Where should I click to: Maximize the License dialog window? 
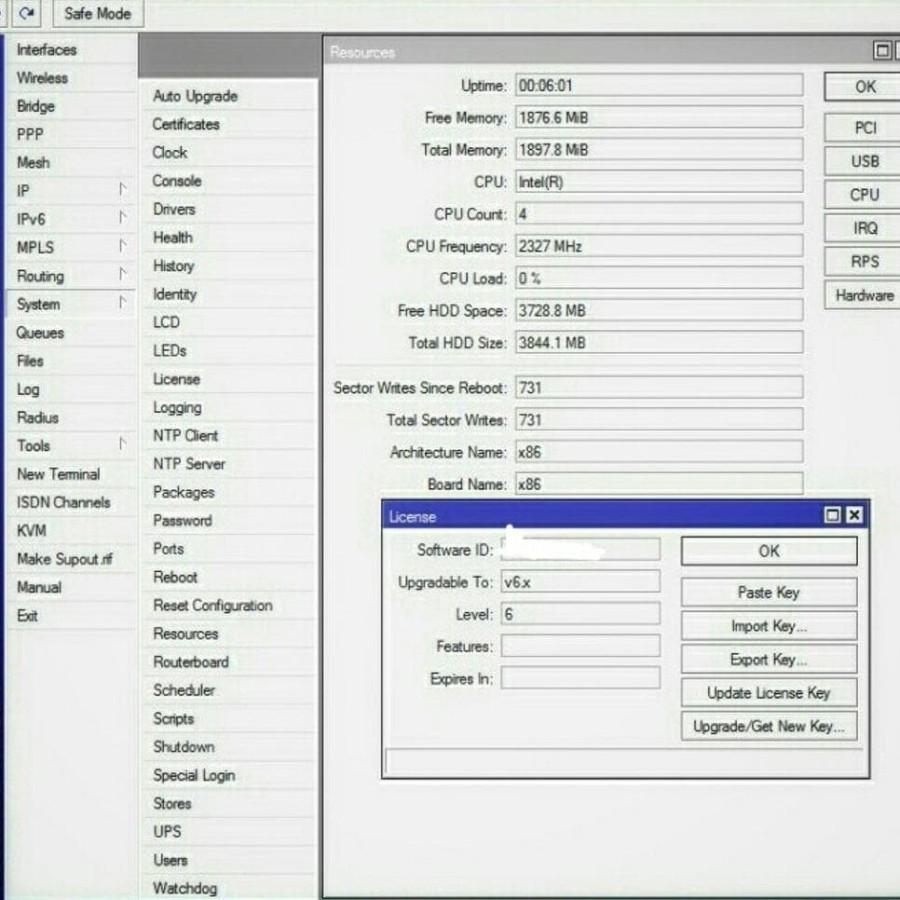[832, 515]
